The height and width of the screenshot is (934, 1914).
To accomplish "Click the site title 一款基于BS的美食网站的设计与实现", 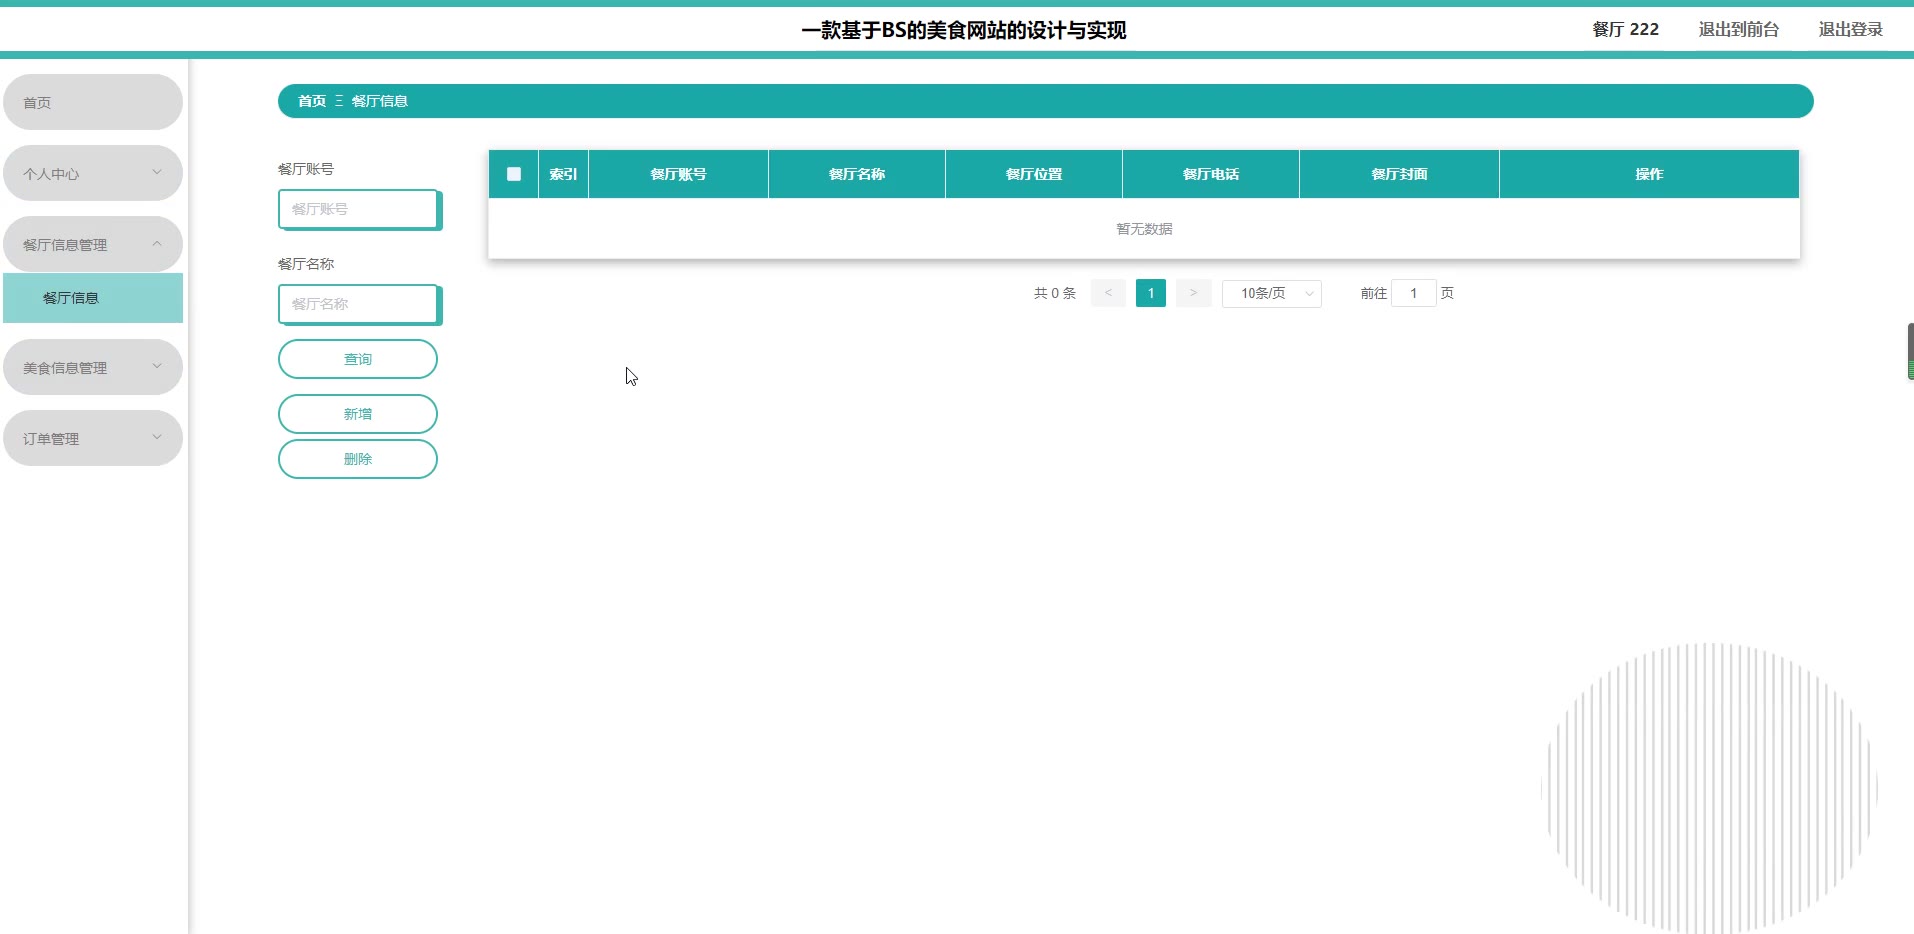I will [963, 30].
